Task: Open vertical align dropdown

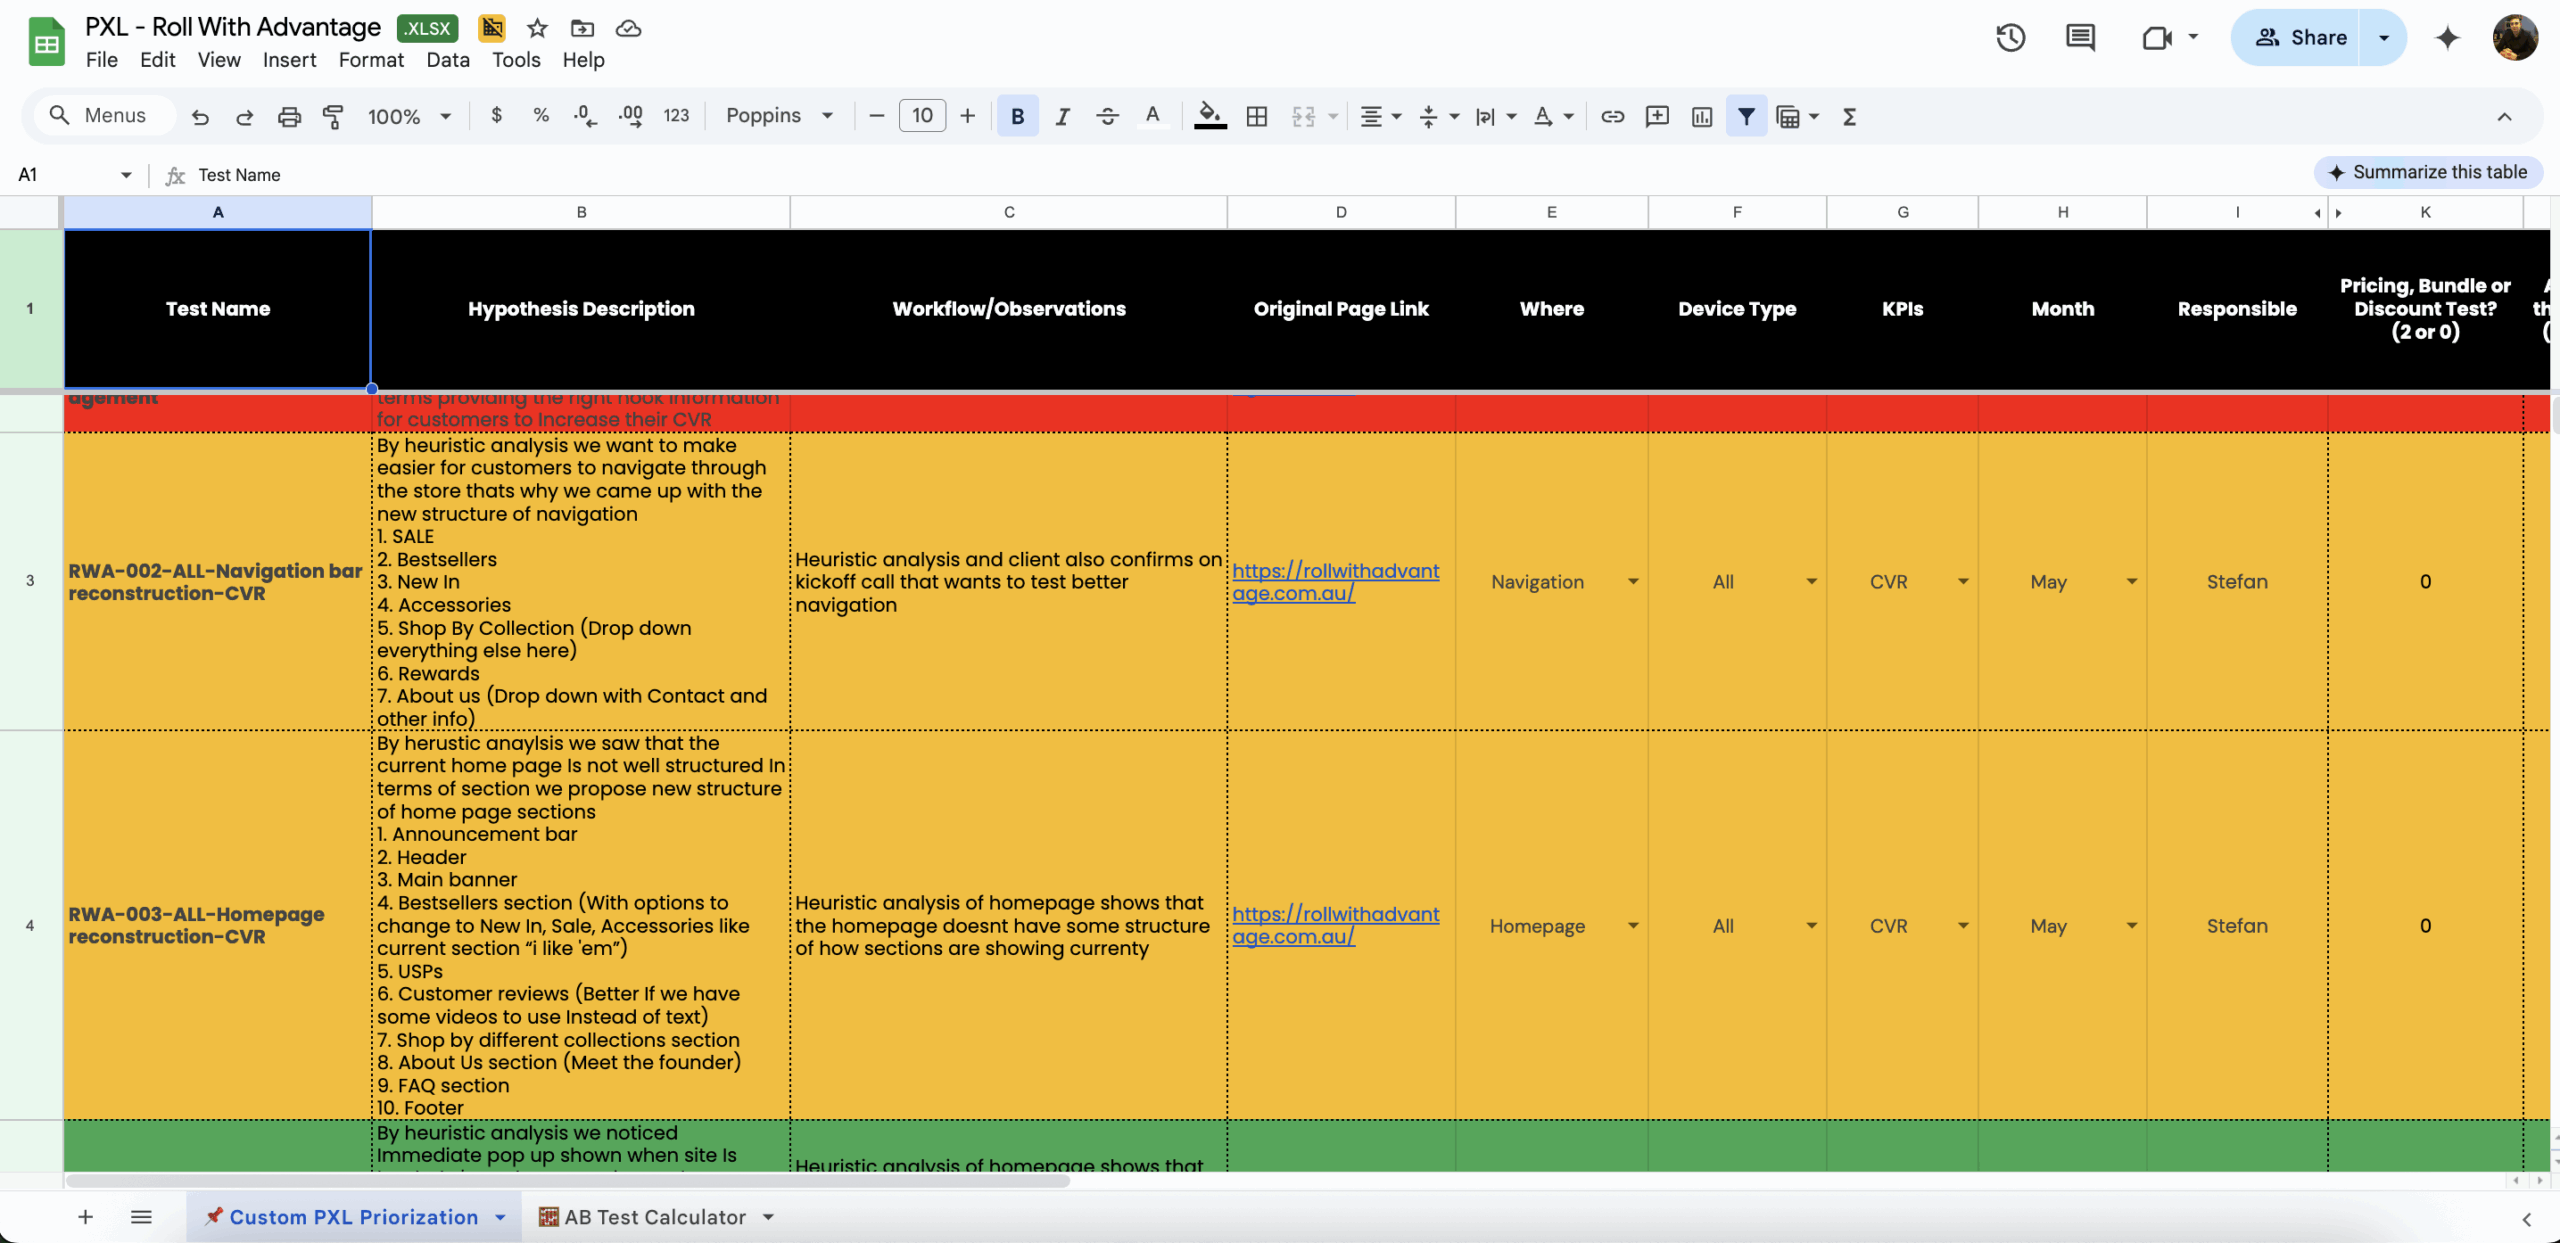Action: (x=1439, y=116)
